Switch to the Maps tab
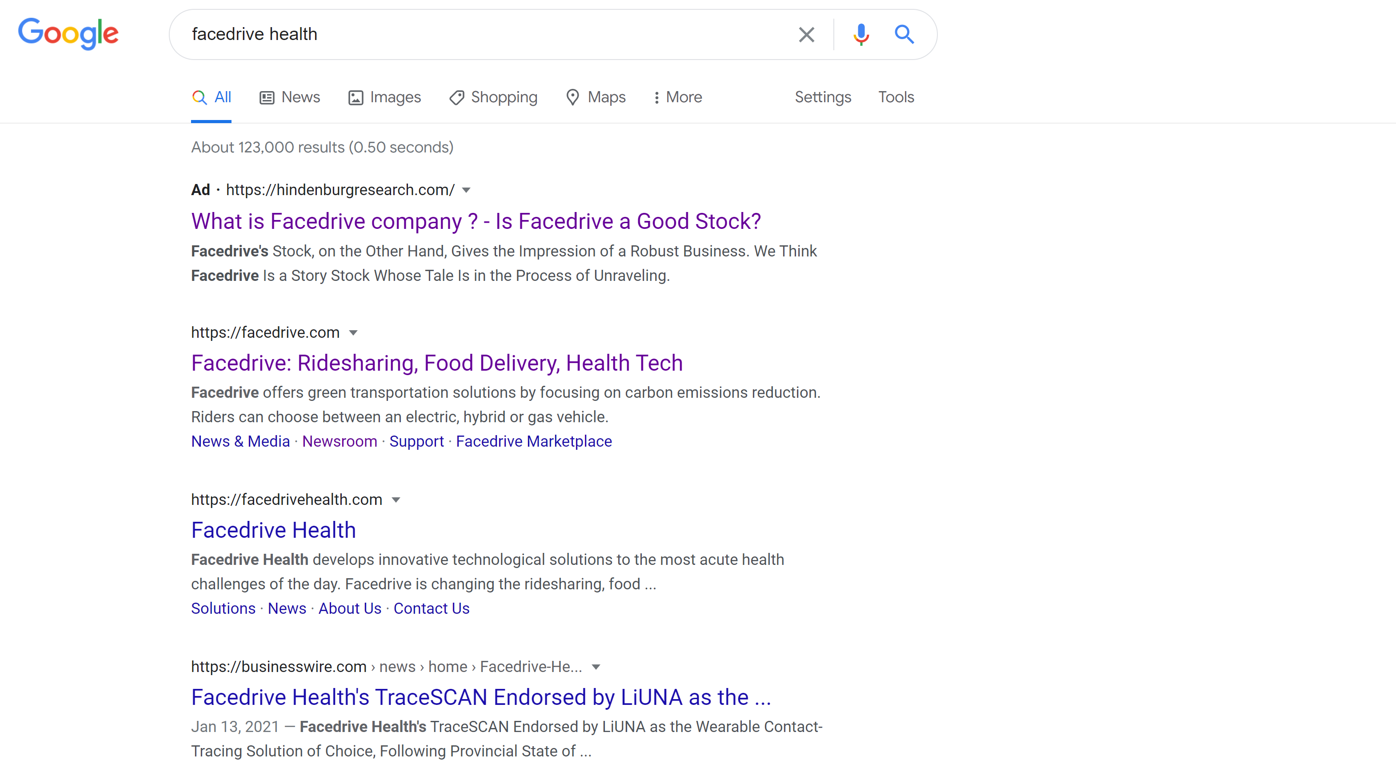 pyautogui.click(x=595, y=97)
